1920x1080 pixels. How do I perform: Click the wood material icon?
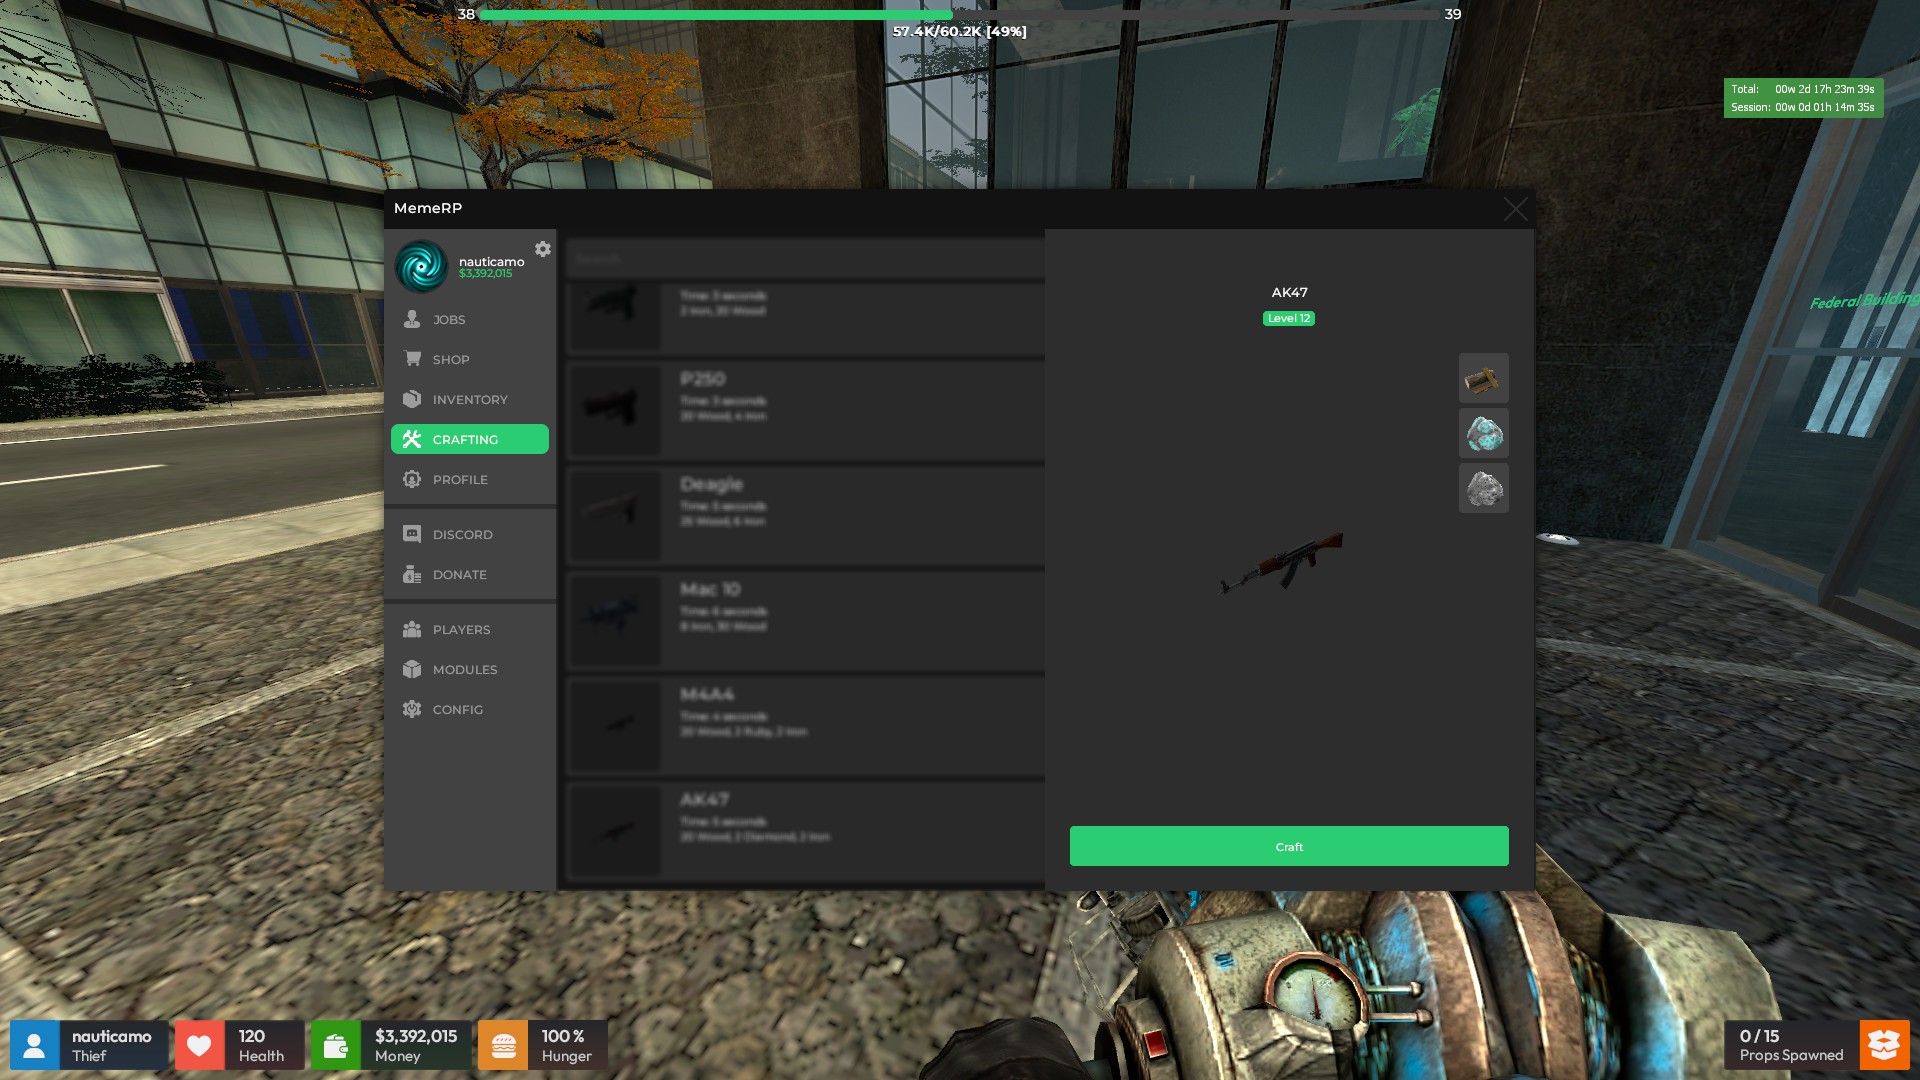tap(1483, 378)
